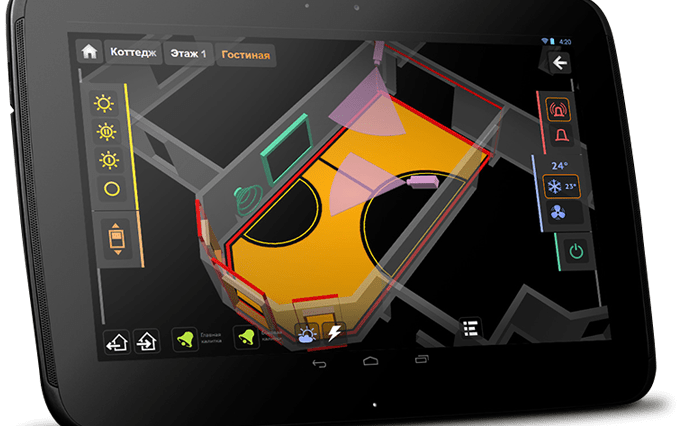Screen dimensions: 687x426
Task: Tap the home icon in breadcrumb bar
Action: tap(90, 51)
